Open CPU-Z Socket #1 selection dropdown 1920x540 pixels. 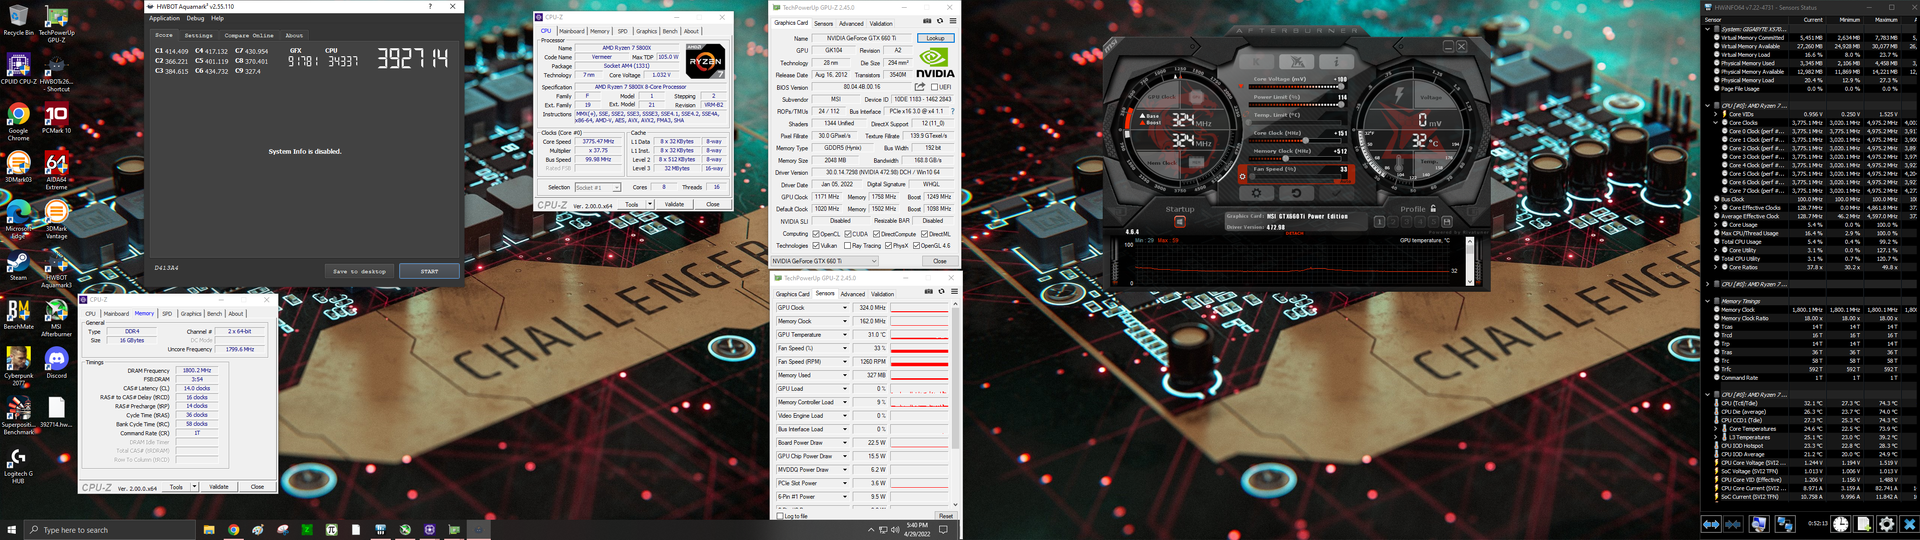pos(597,187)
